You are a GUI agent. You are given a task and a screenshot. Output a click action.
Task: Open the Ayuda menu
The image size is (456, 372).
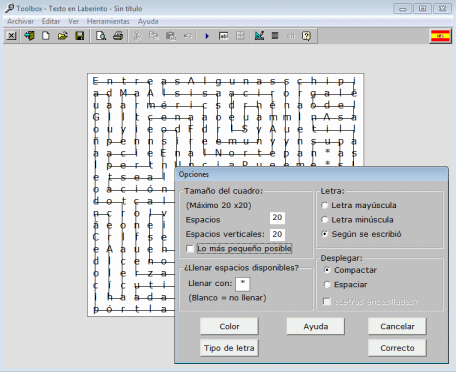[148, 21]
